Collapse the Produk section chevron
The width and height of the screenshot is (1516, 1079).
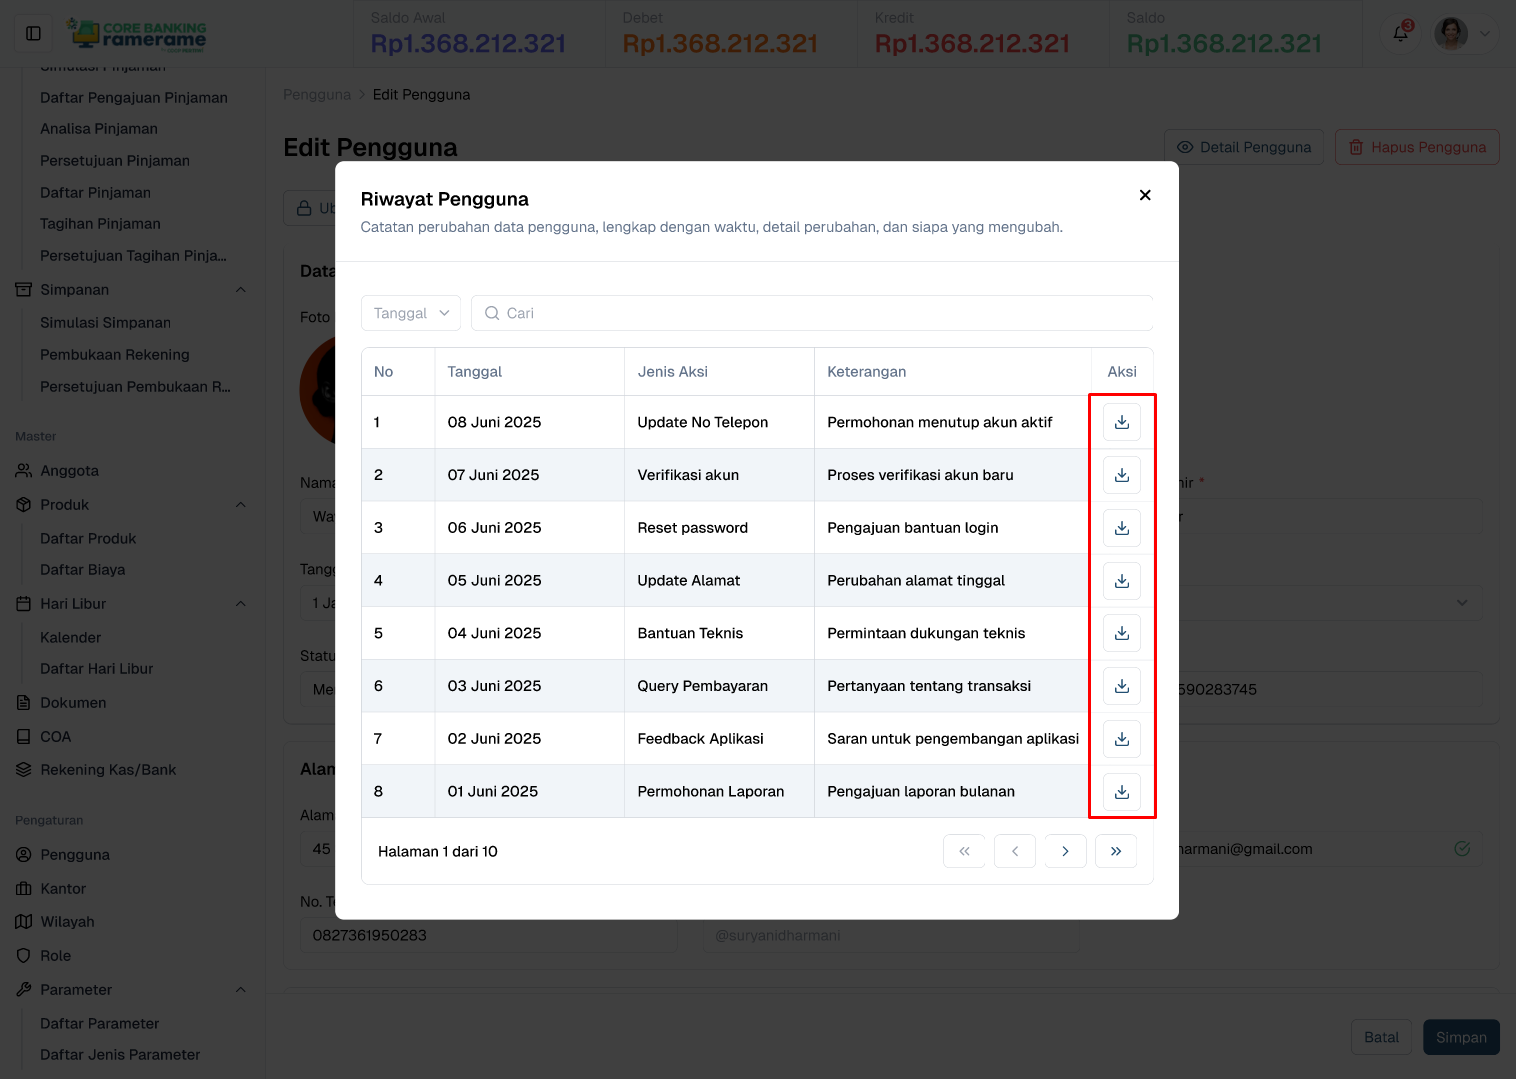[x=240, y=505]
